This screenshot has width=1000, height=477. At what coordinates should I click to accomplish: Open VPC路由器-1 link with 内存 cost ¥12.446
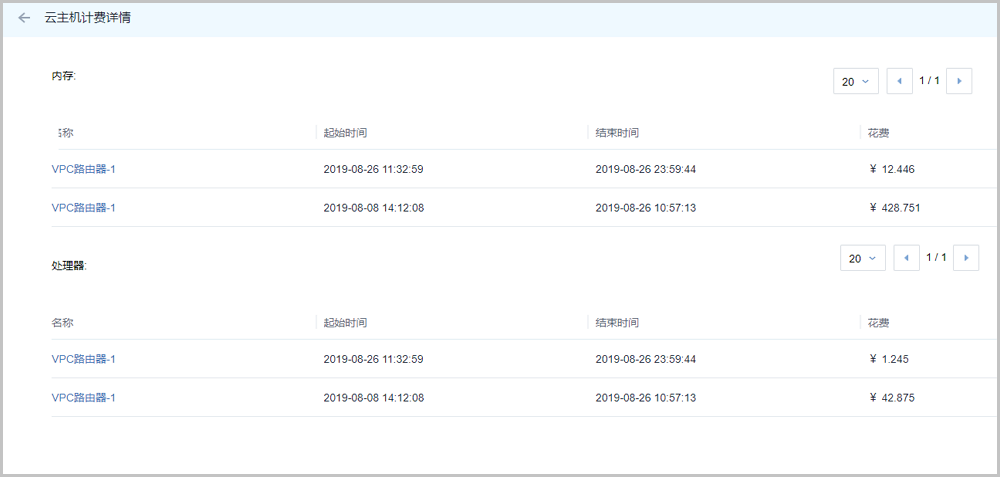click(84, 169)
